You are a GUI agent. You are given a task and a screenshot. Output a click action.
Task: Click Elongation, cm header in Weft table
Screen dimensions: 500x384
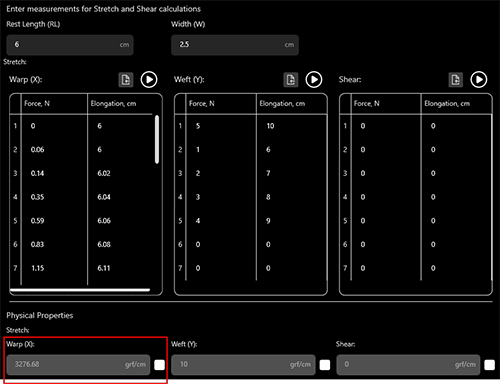coord(282,104)
